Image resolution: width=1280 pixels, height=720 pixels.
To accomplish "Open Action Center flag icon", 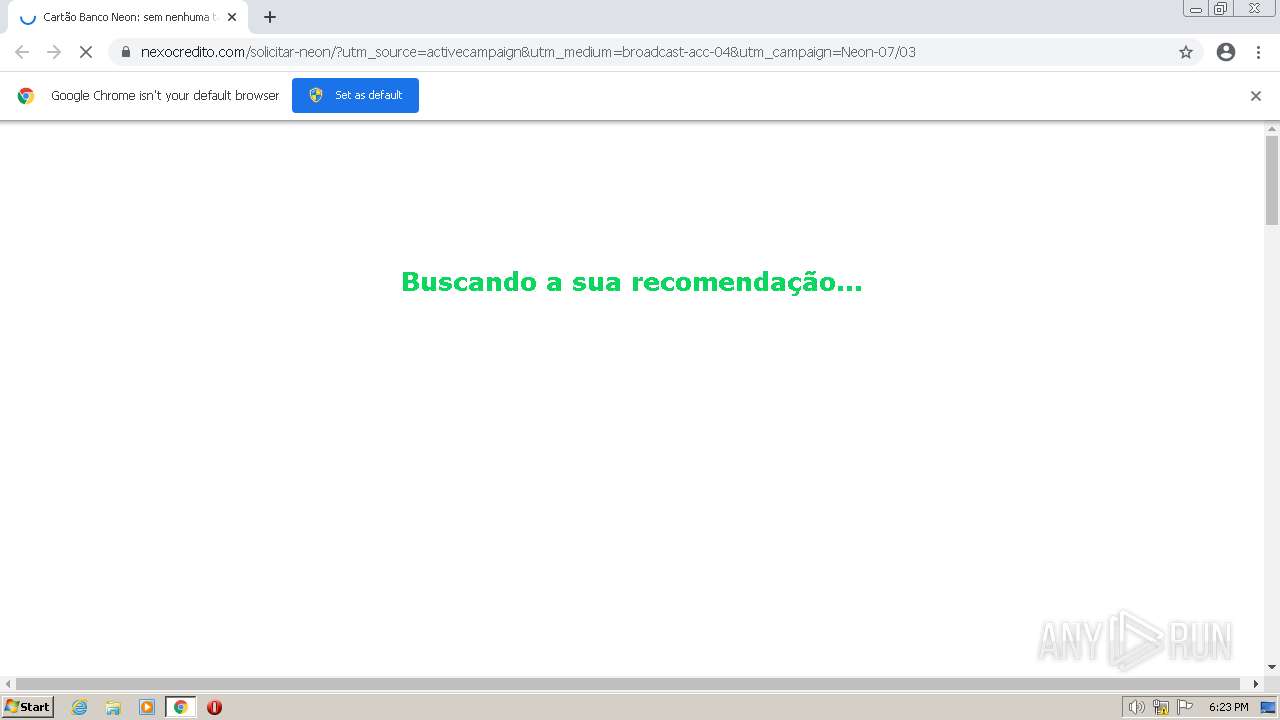I will (1185, 707).
